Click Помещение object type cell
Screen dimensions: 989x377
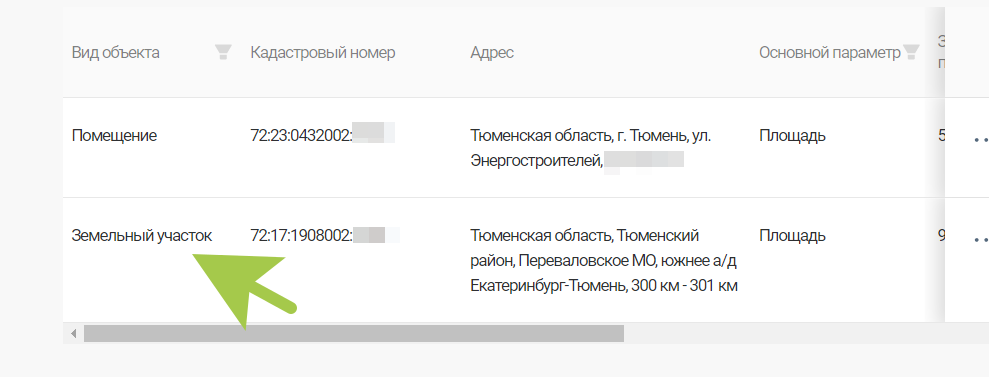114,135
